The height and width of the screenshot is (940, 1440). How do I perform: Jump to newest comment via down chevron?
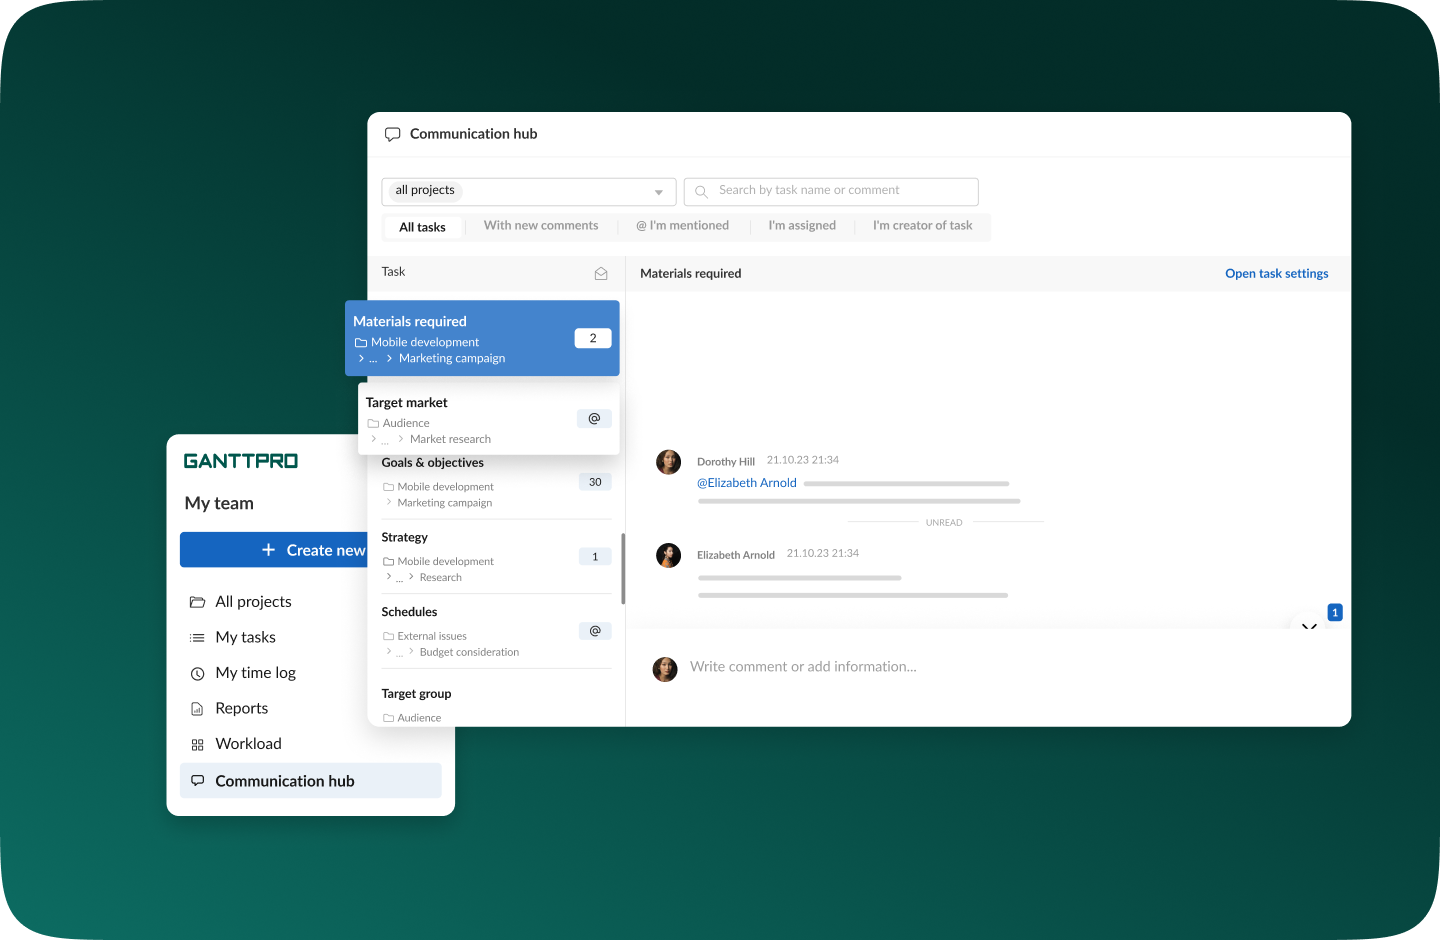pyautogui.click(x=1309, y=625)
